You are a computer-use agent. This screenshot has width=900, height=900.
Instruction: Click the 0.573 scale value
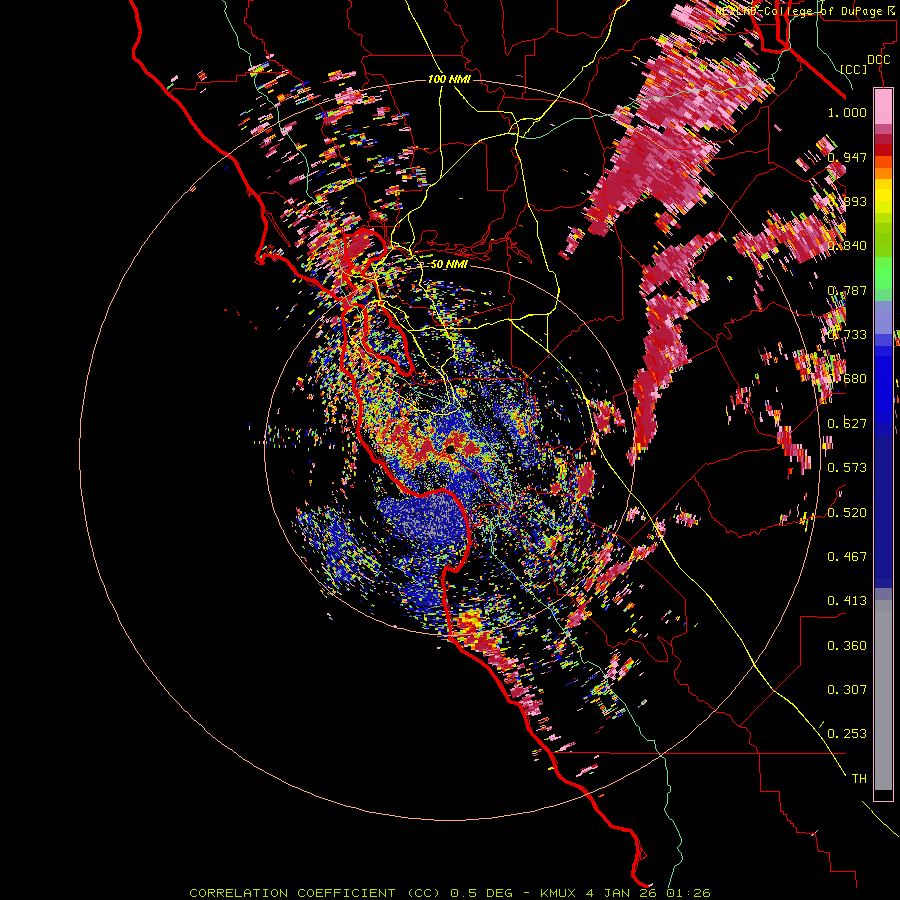847,467
